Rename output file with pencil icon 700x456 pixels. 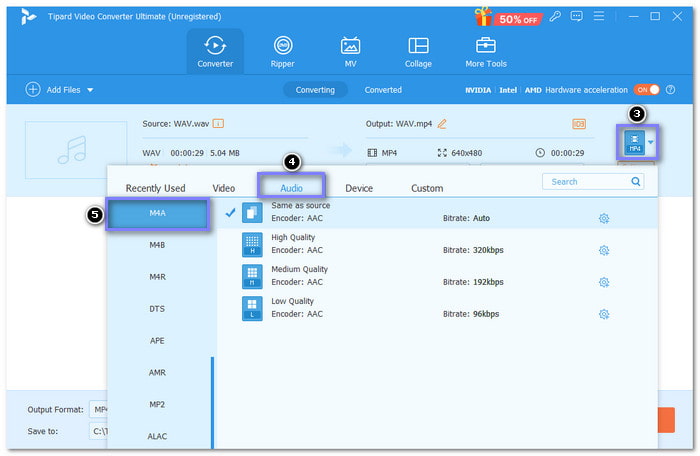[x=442, y=124]
